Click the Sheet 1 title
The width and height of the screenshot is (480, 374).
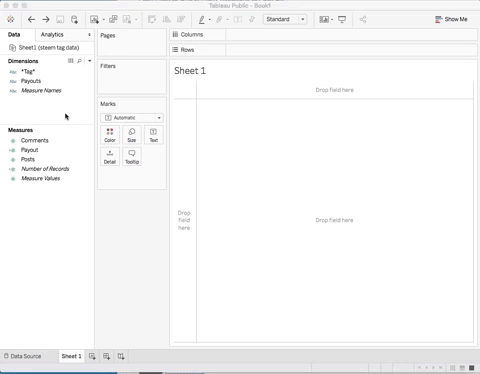pos(190,71)
